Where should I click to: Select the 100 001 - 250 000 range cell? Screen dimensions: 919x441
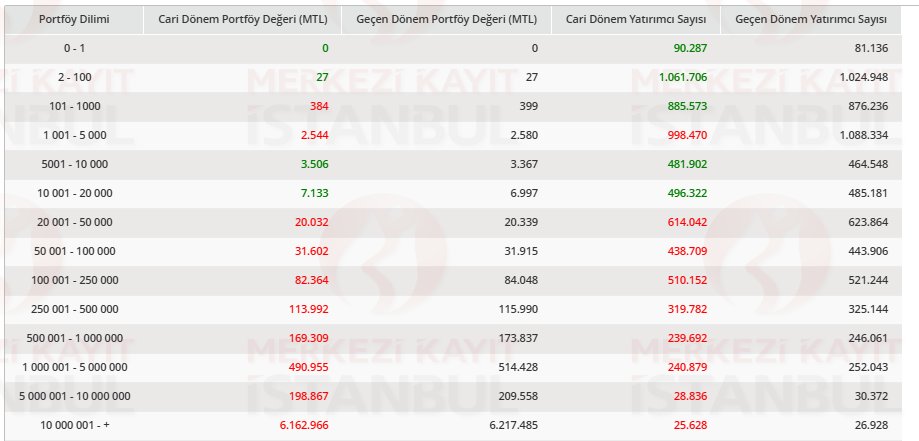point(74,280)
